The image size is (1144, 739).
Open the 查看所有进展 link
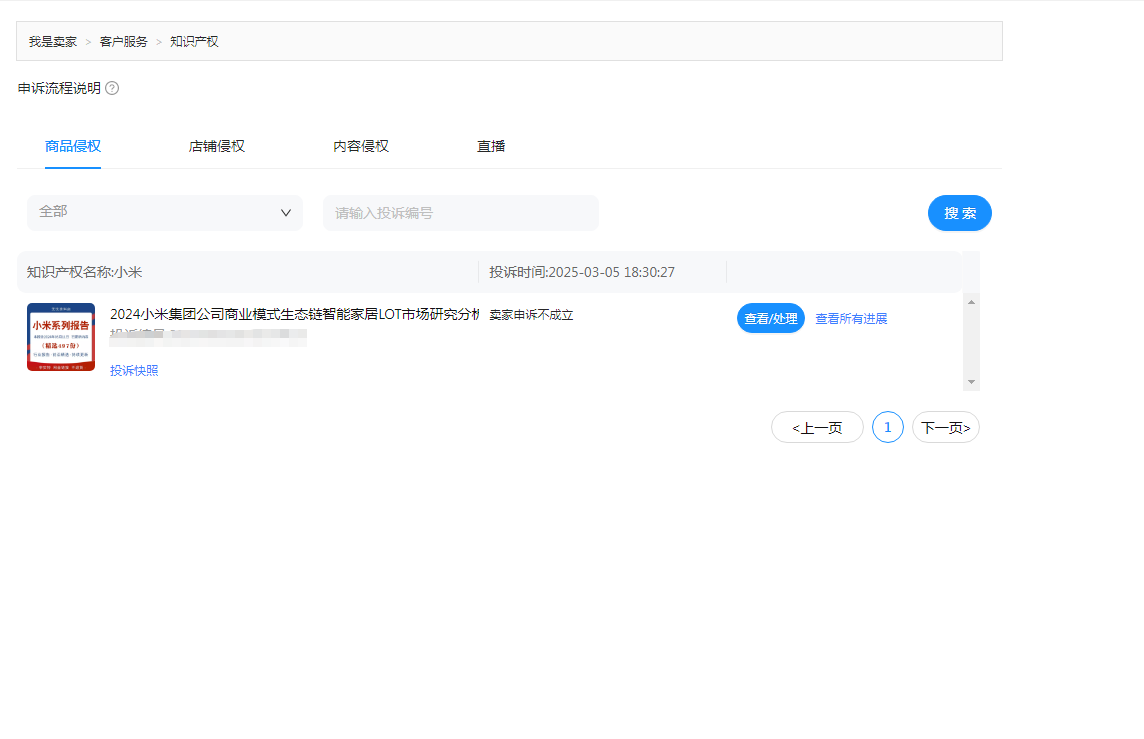coord(851,319)
